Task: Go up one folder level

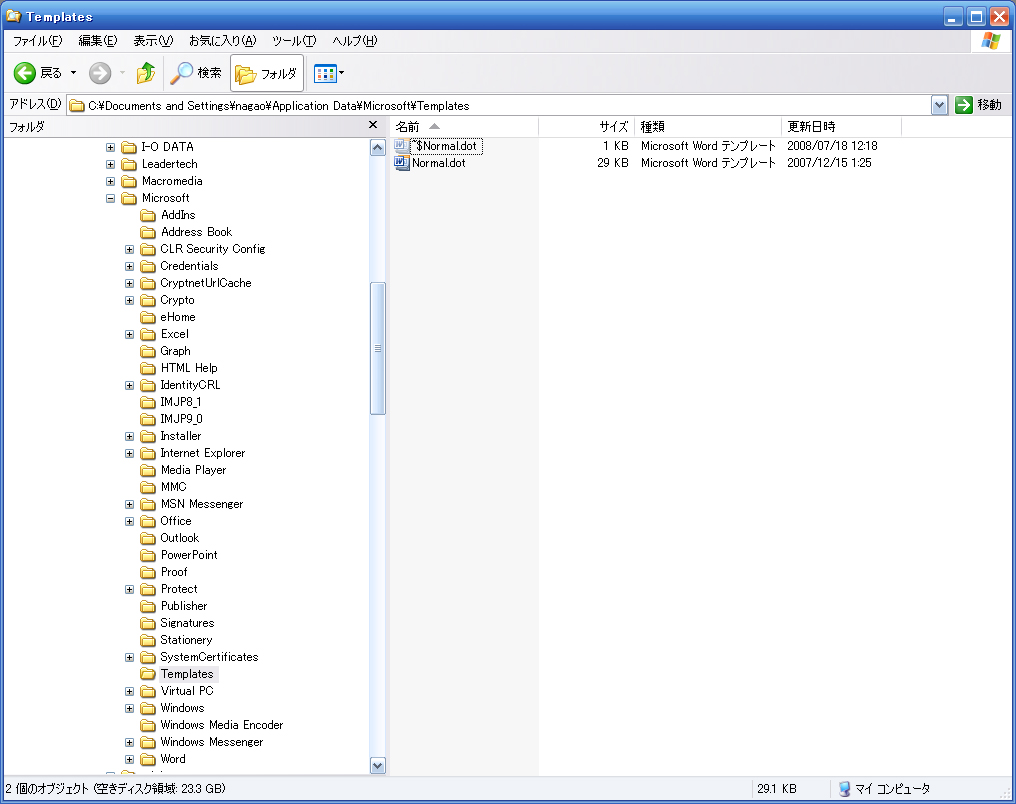Action: tap(146, 73)
